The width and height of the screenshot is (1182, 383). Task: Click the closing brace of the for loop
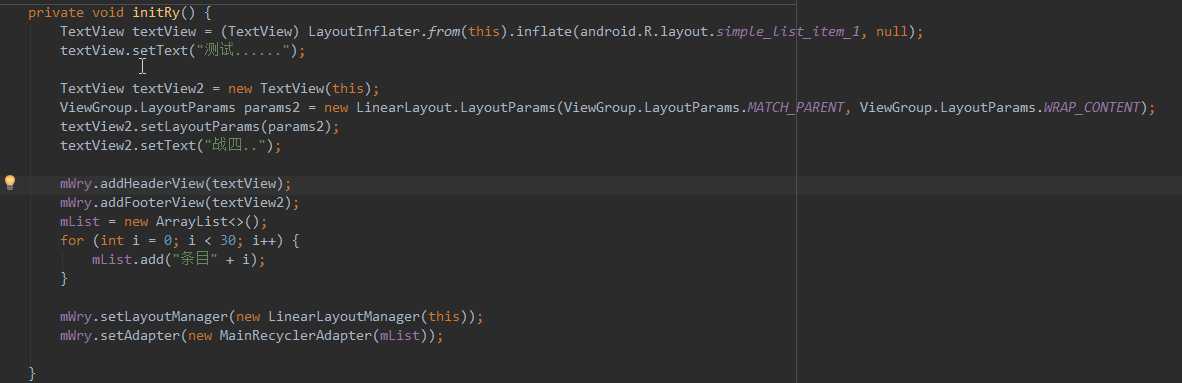click(64, 278)
